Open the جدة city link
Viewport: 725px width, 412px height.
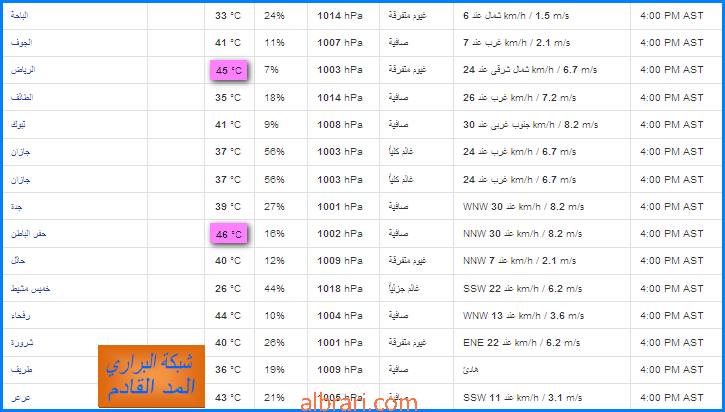pyautogui.click(x=17, y=206)
